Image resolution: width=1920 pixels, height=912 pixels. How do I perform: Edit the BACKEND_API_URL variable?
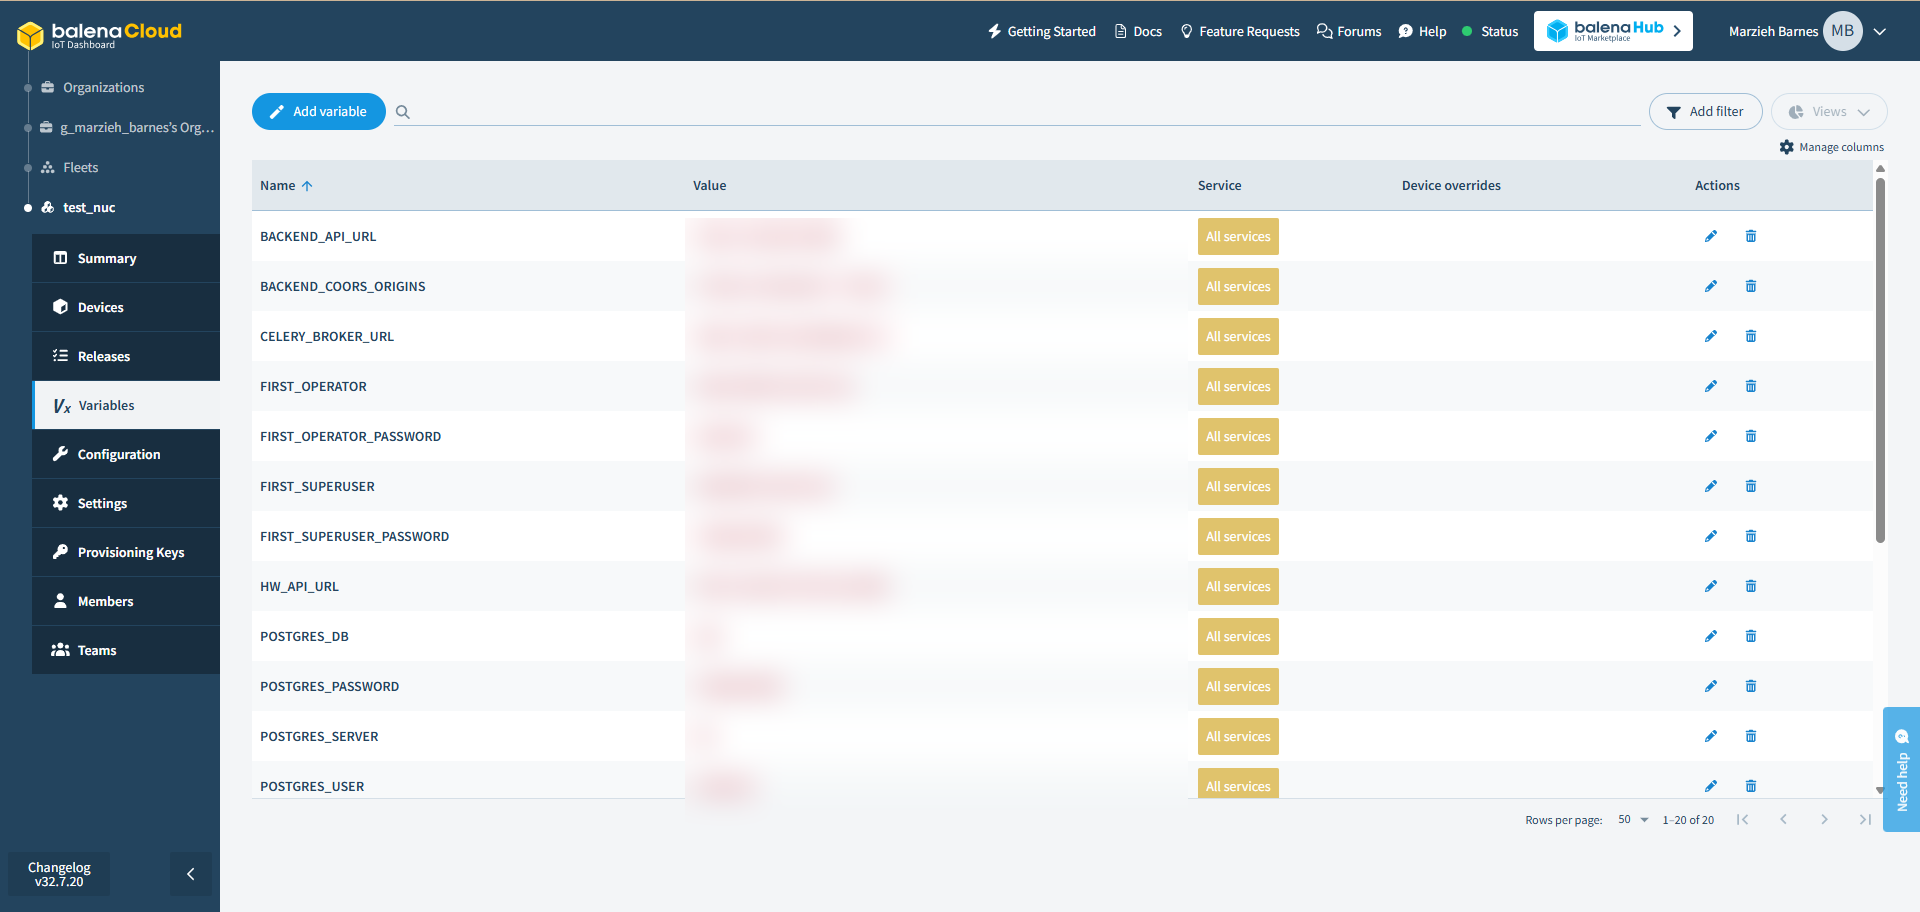point(1711,236)
